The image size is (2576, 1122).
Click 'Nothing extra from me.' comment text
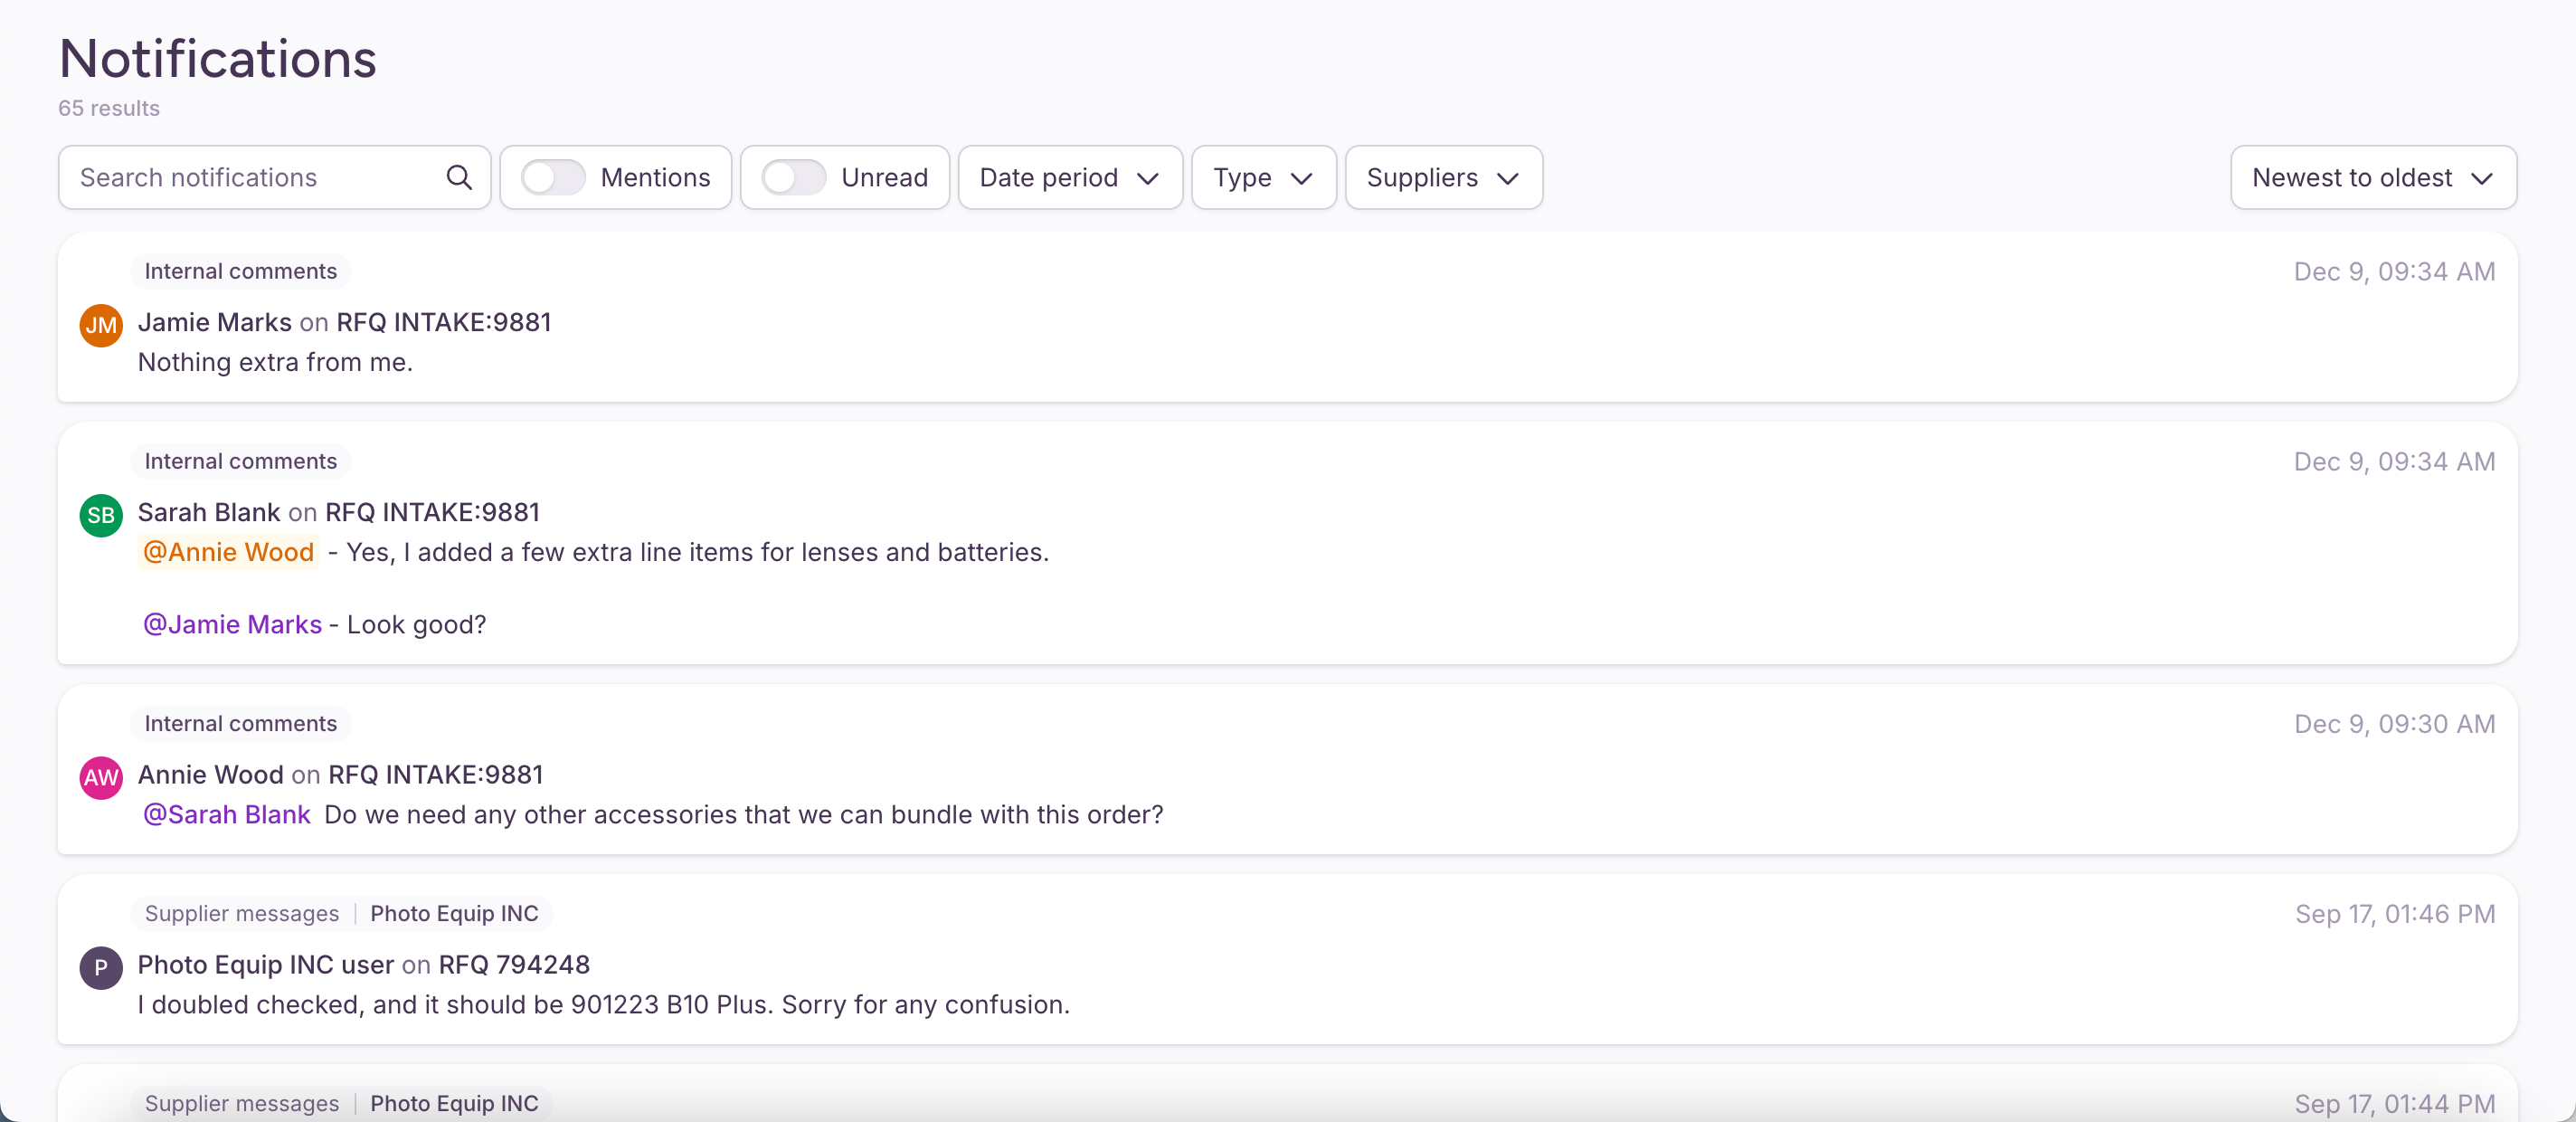(x=275, y=362)
